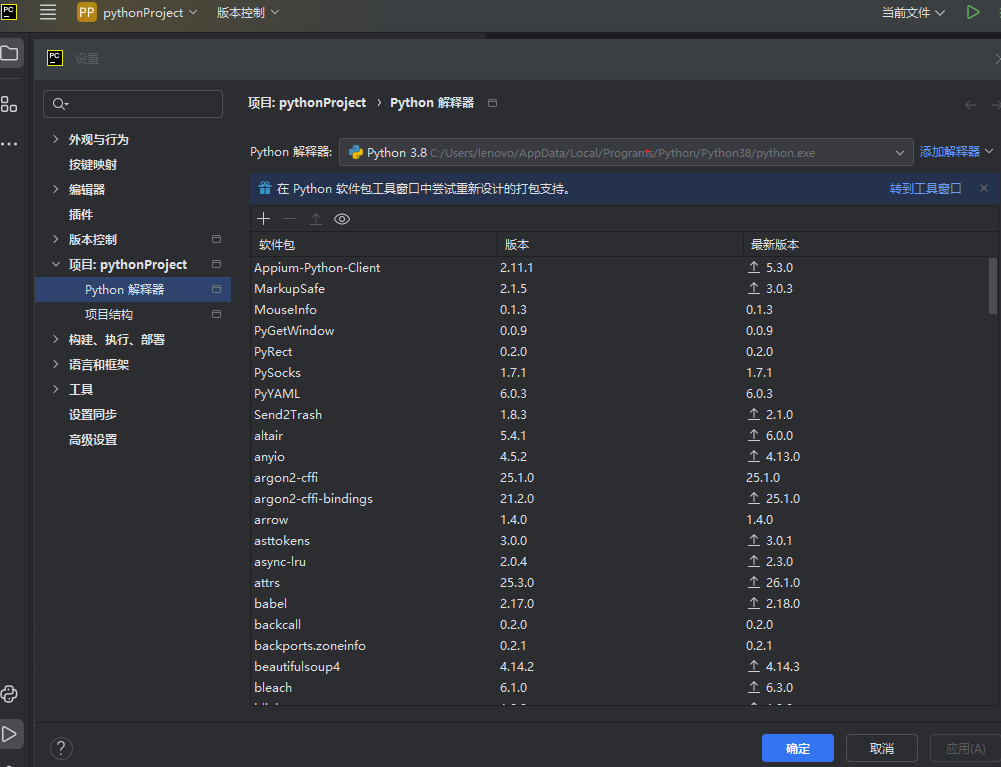Expand the 工具 settings section

tap(56, 390)
